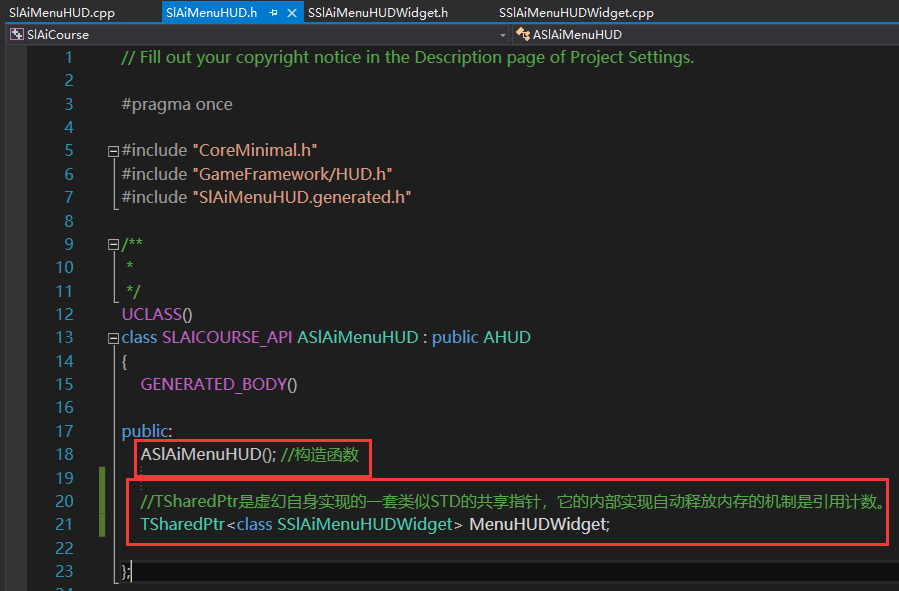The width and height of the screenshot is (899, 591).
Task: Close the SlAiMenuHUD.h tab
Action: coord(292,12)
